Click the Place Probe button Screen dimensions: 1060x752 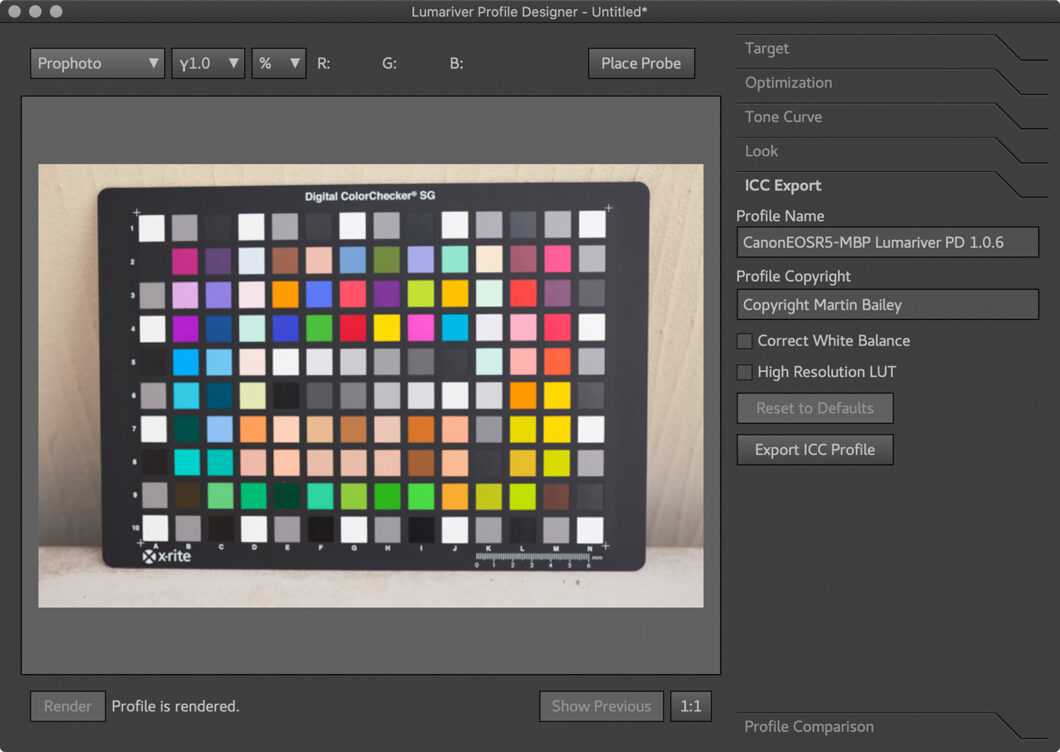[641, 63]
